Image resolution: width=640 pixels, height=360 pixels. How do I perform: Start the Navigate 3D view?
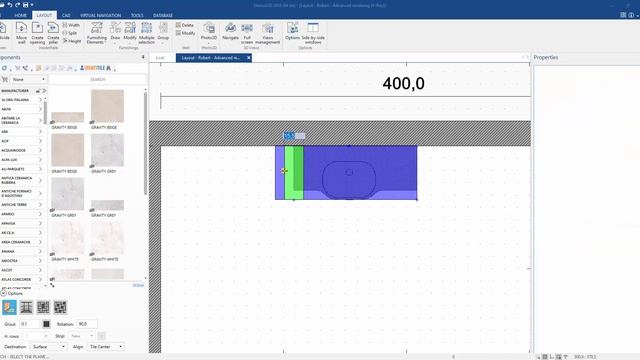click(x=230, y=31)
